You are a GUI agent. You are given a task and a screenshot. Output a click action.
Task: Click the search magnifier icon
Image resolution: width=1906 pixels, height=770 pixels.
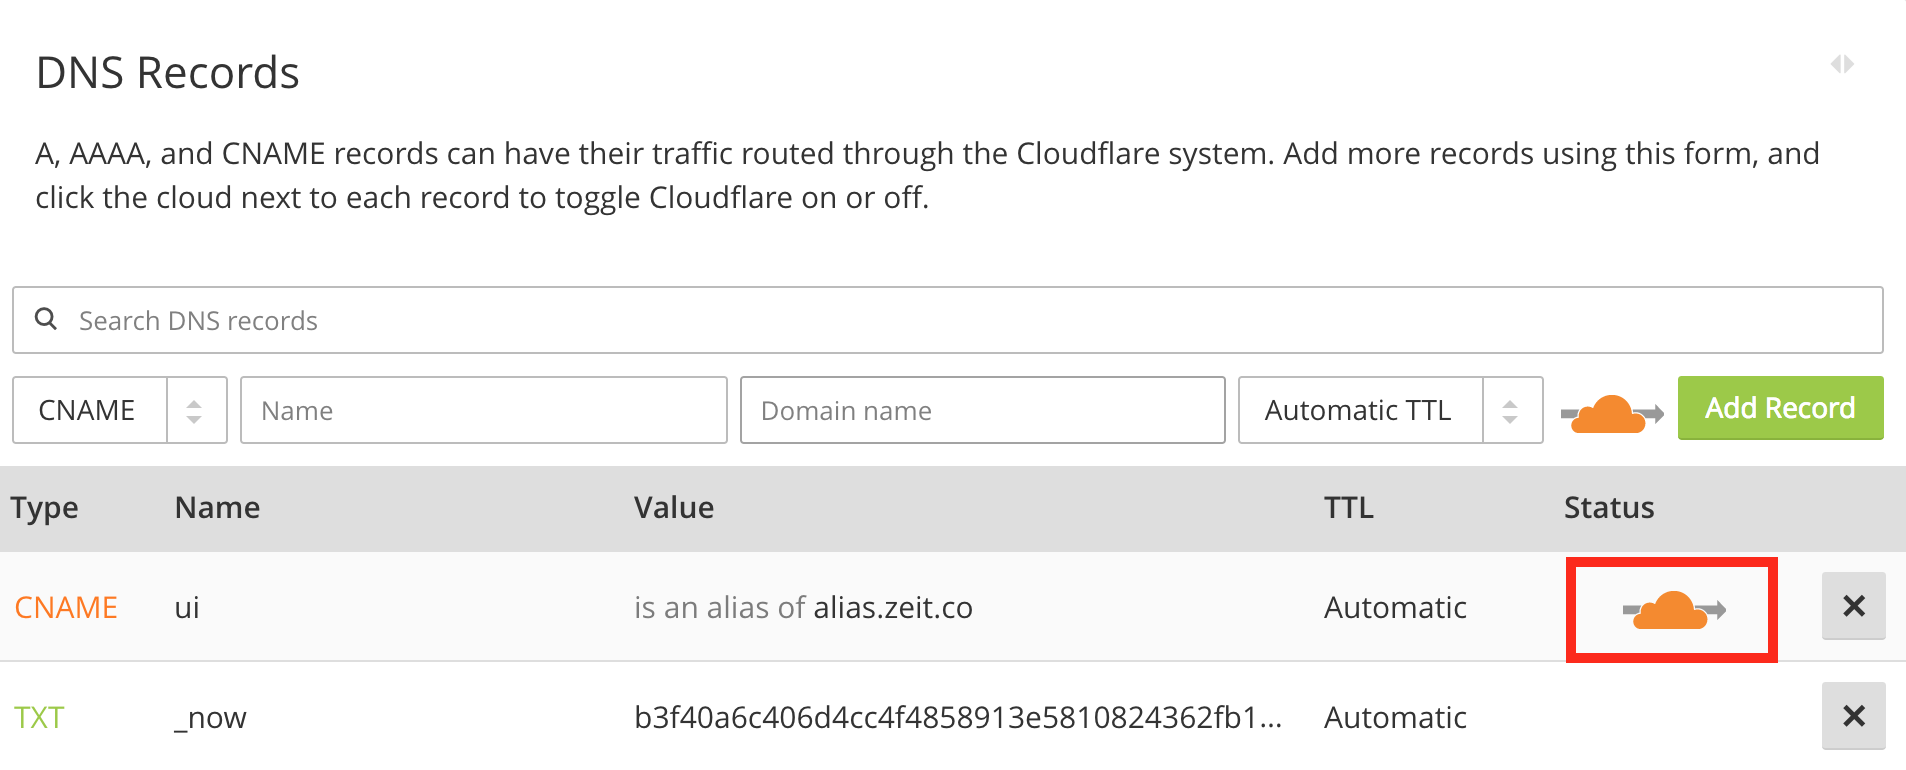pyautogui.click(x=46, y=319)
